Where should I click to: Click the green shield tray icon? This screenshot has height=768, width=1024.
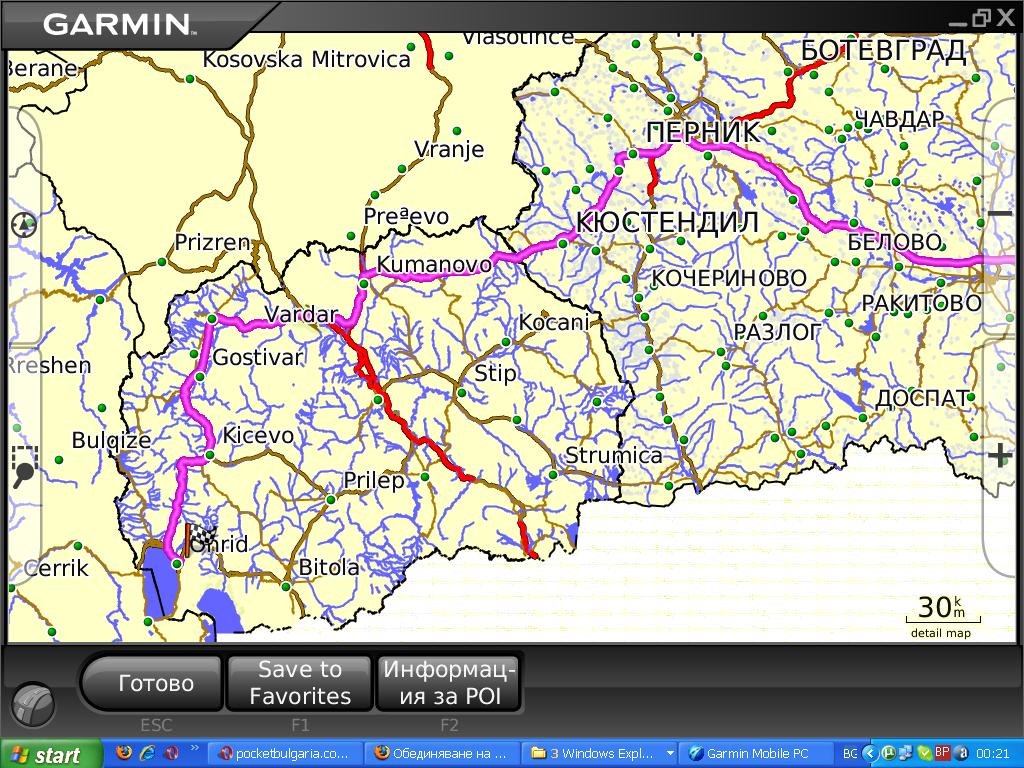pyautogui.click(x=925, y=754)
